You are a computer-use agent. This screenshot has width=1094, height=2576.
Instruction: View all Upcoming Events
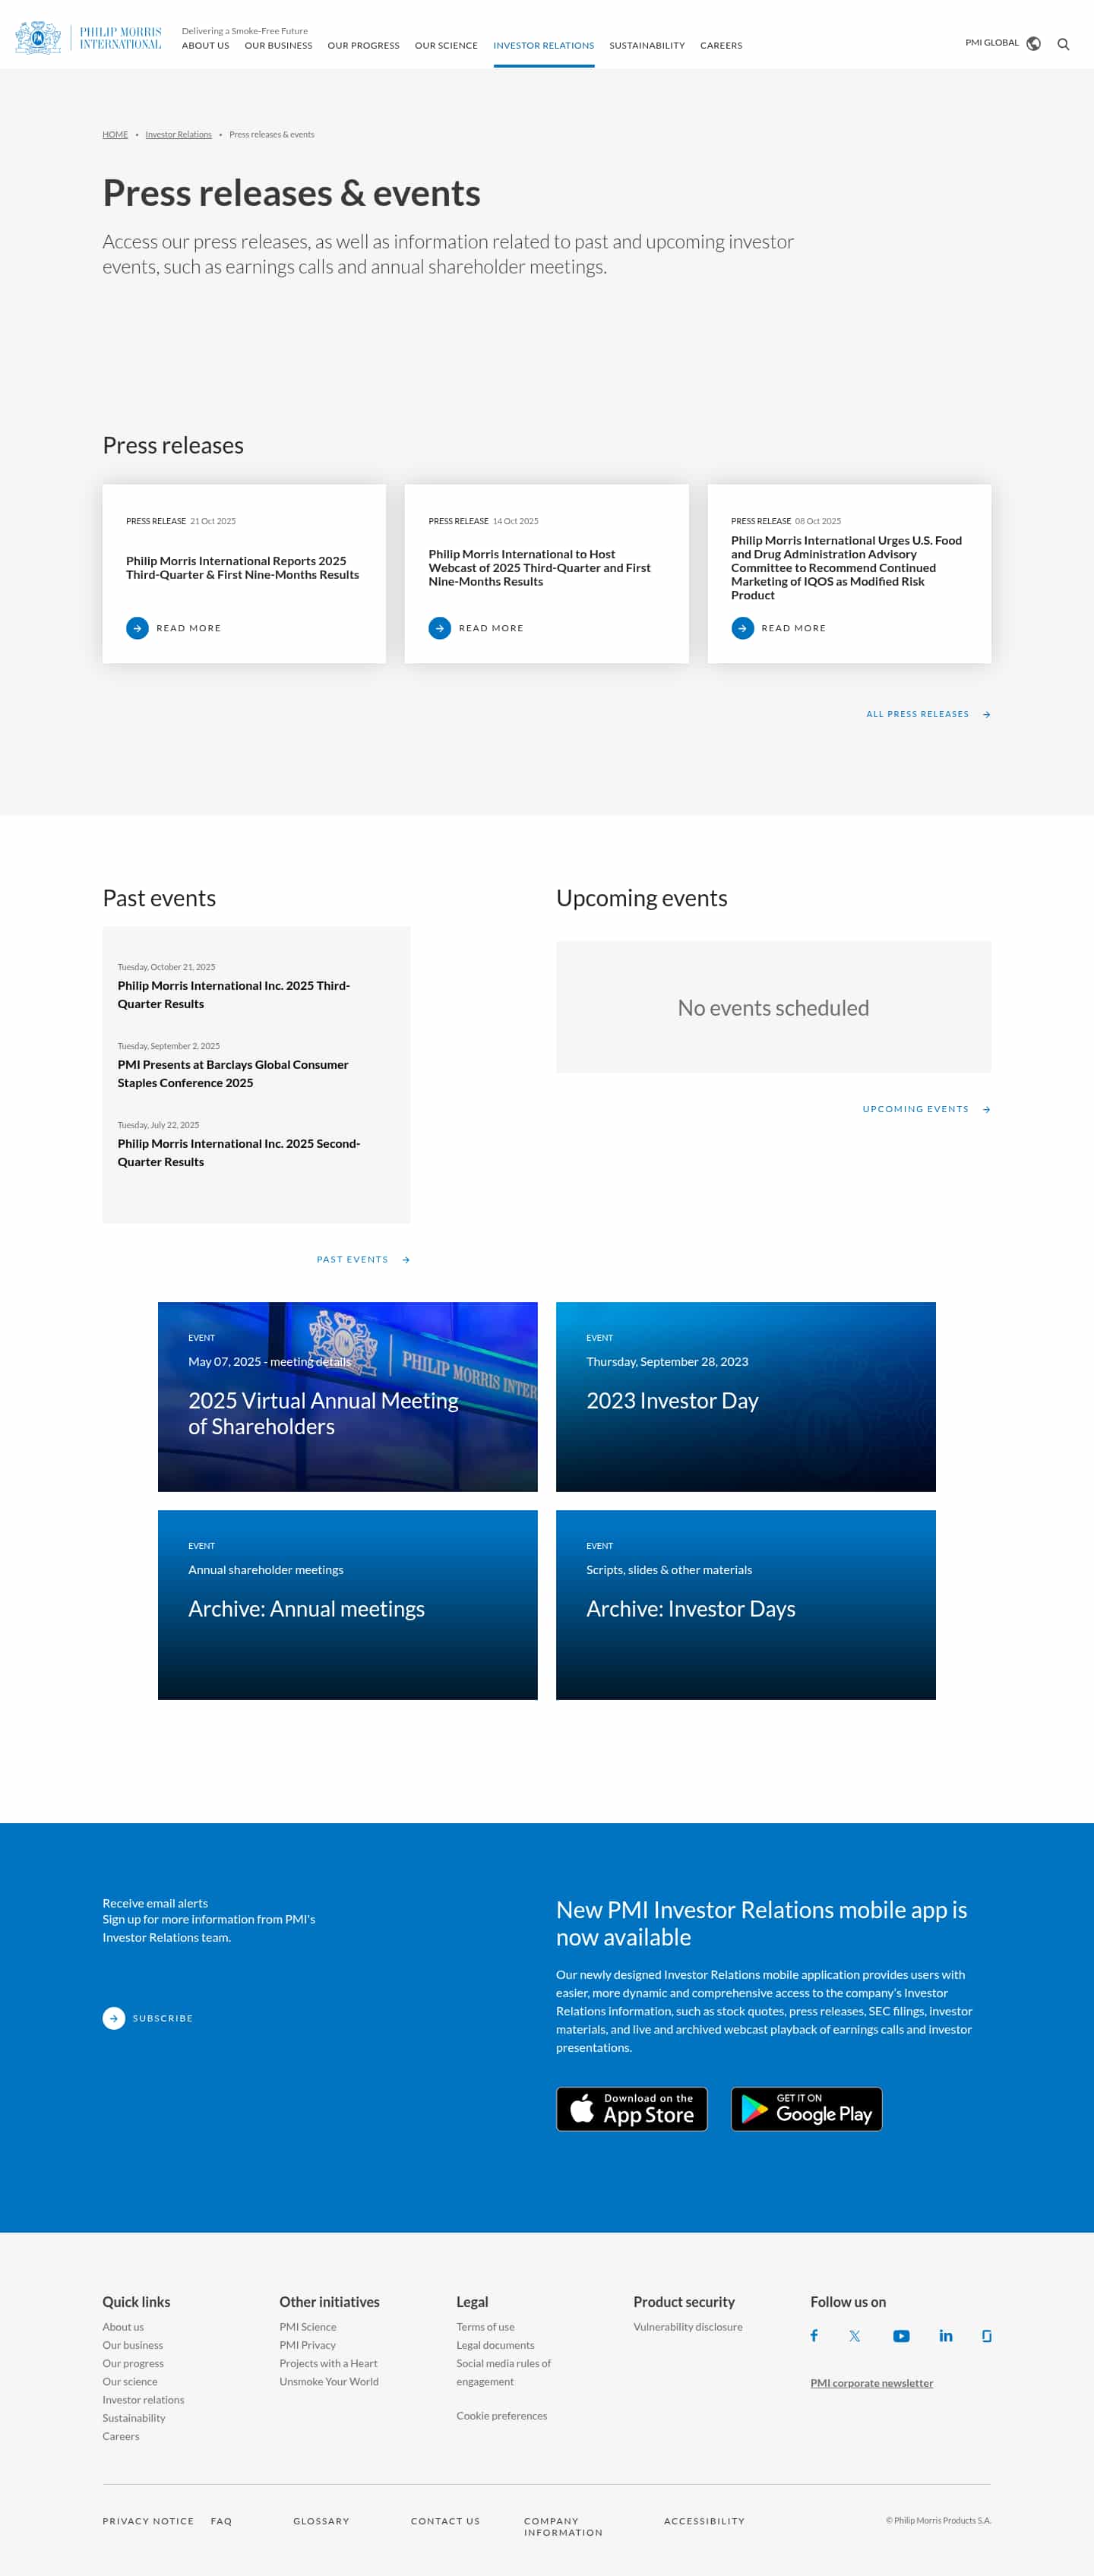(915, 1109)
